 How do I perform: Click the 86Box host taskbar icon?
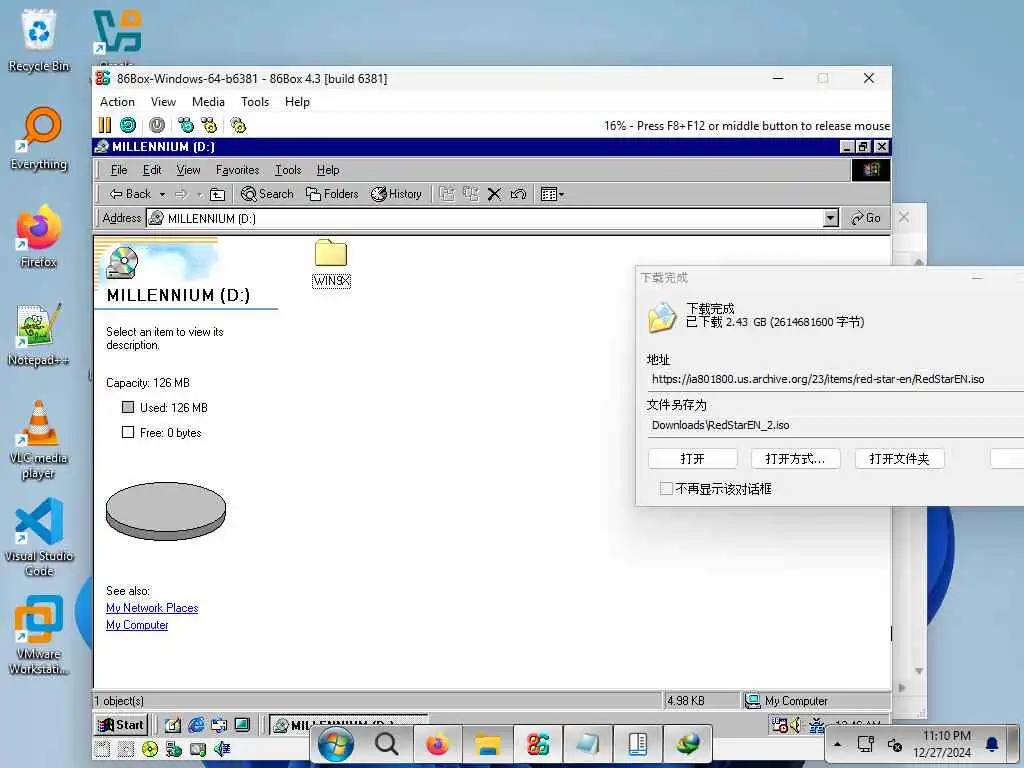[x=537, y=743]
